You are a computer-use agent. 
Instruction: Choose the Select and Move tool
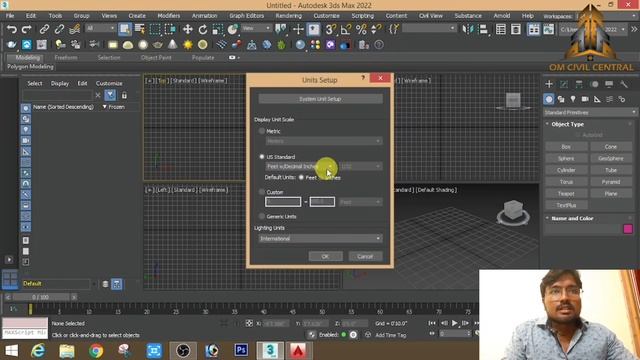(x=187, y=29)
